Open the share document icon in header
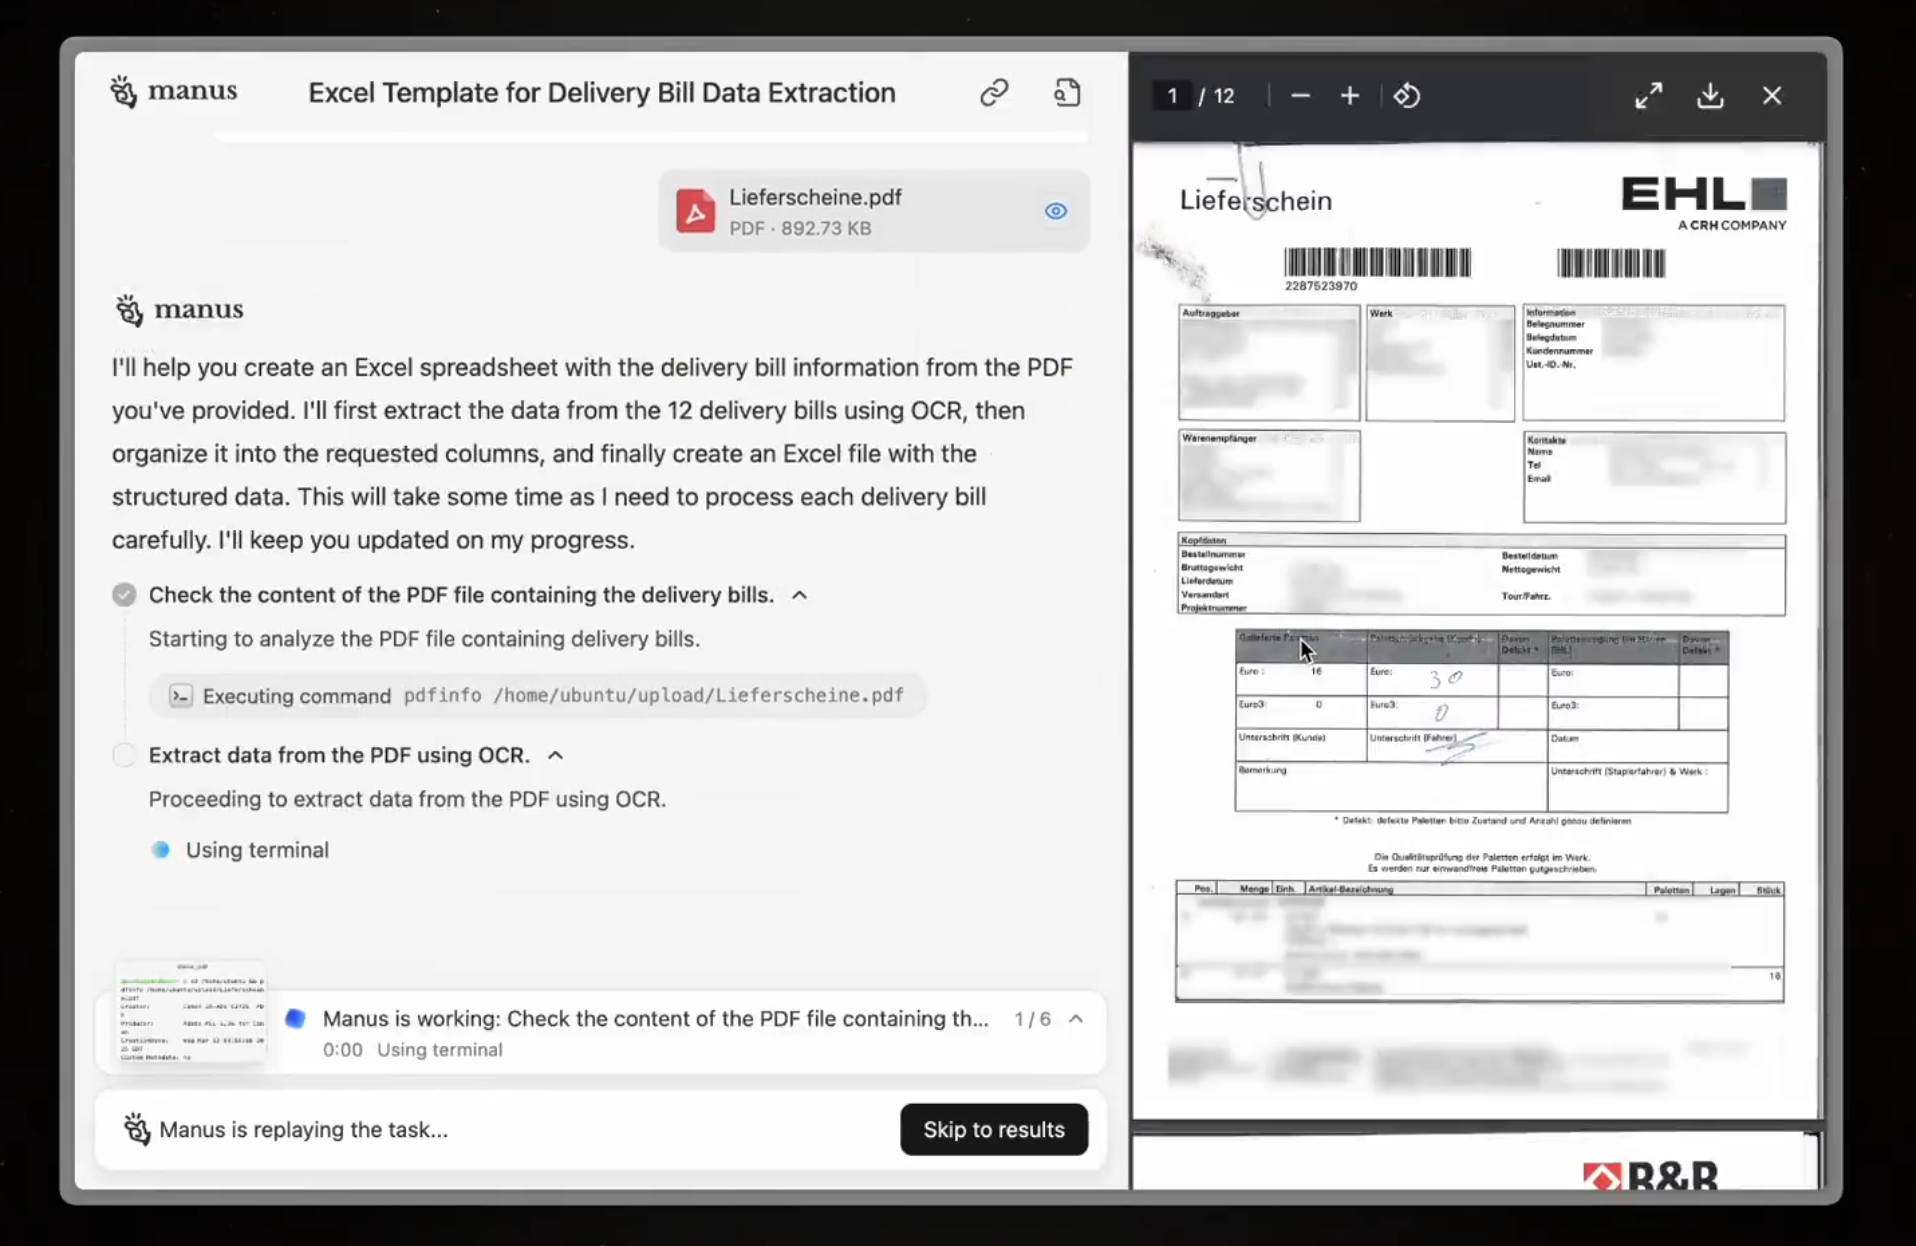Image resolution: width=1916 pixels, height=1246 pixels. [1067, 93]
